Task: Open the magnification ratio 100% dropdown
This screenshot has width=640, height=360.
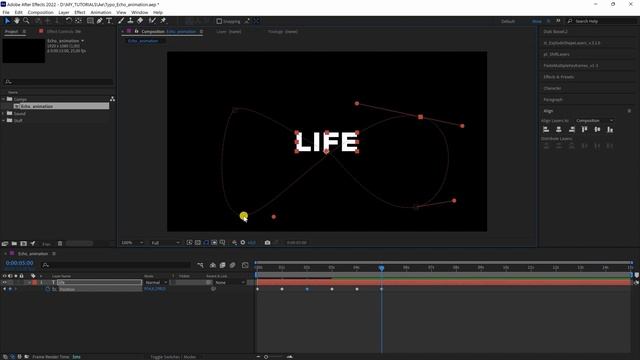Action: click(x=133, y=242)
